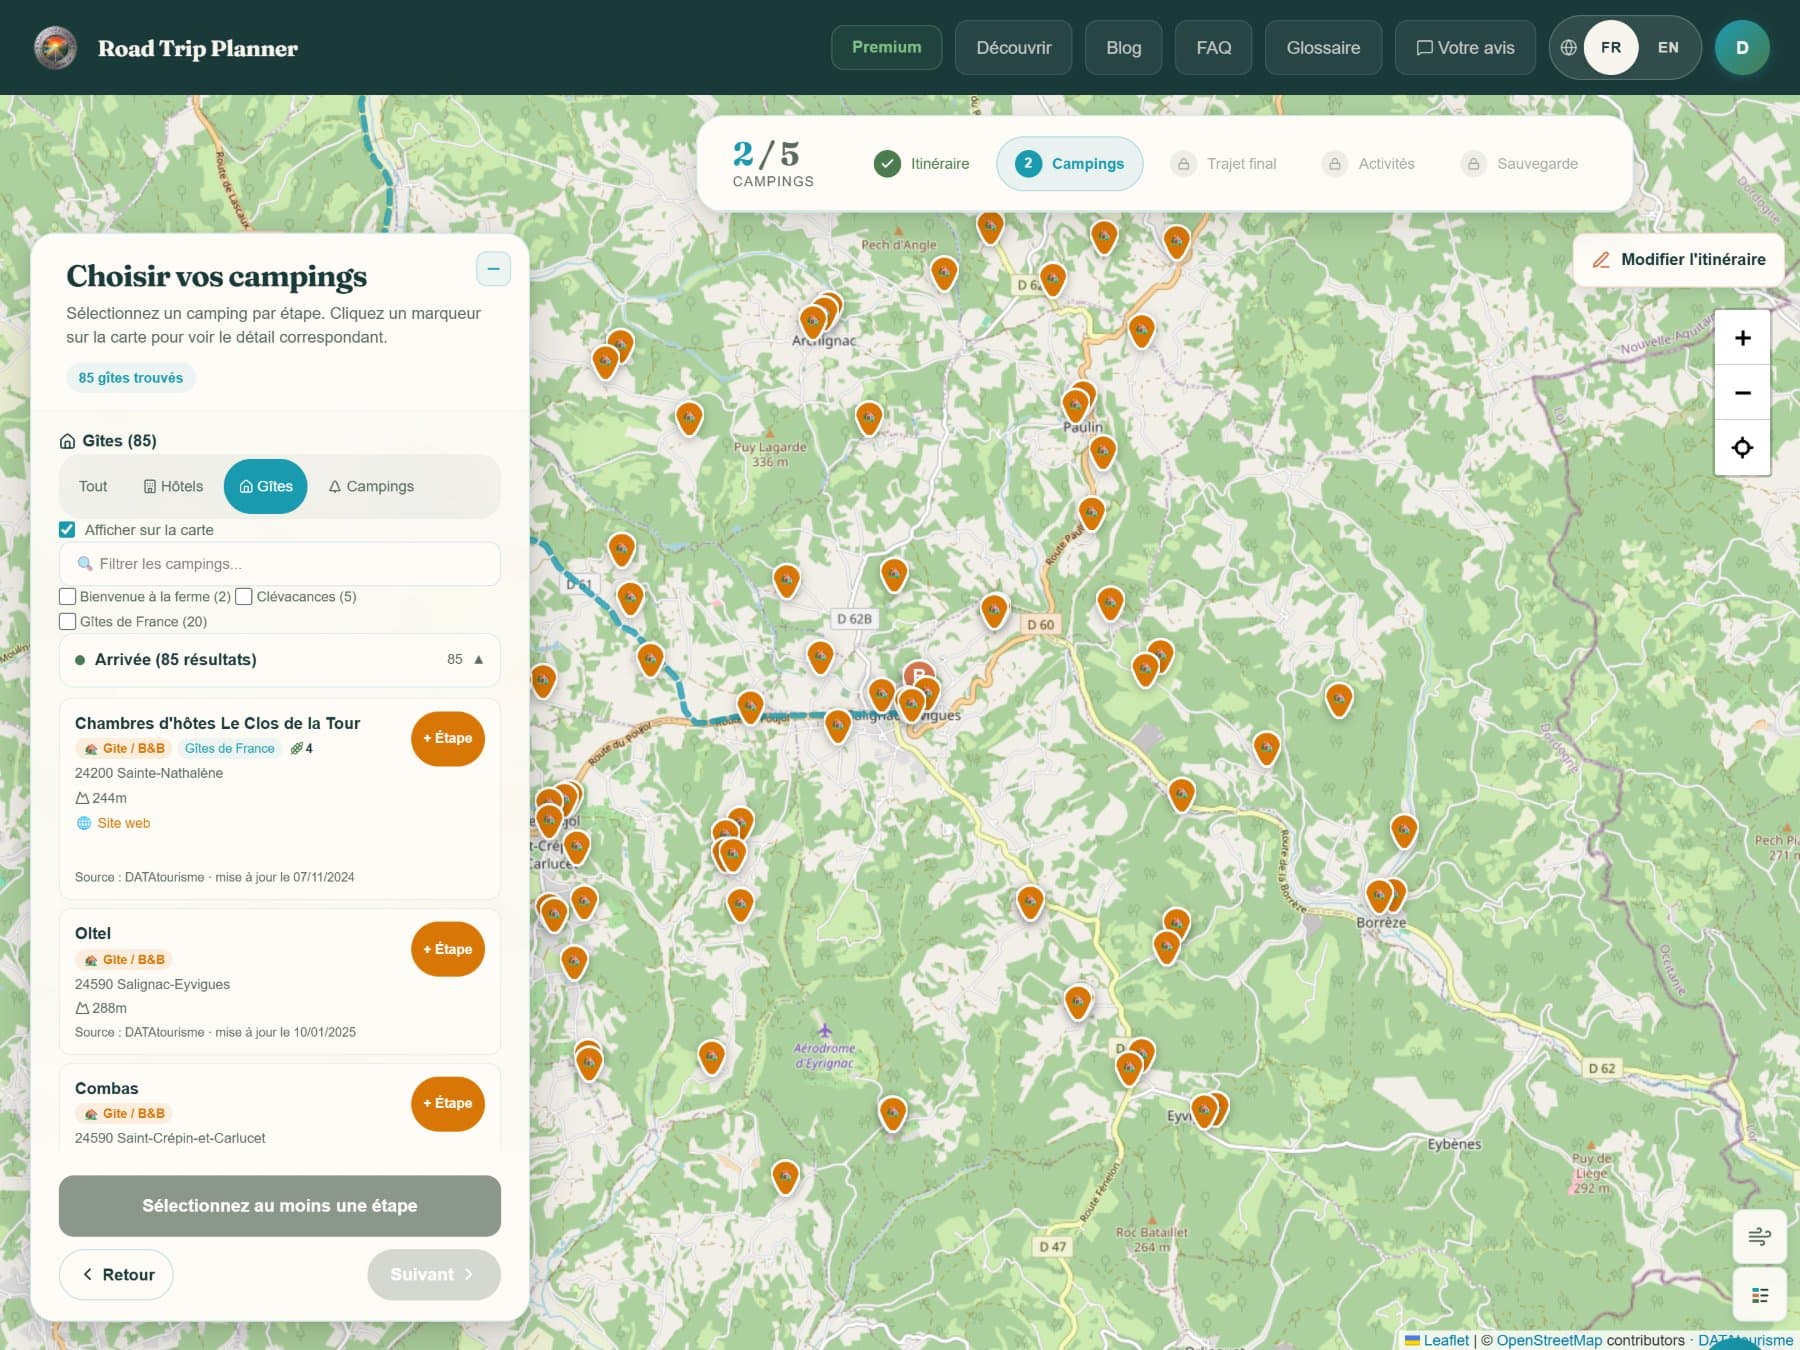1800x1350 pixels.
Task: Collapse the Arrivée (85 résultats) section
Action: pos(280,660)
